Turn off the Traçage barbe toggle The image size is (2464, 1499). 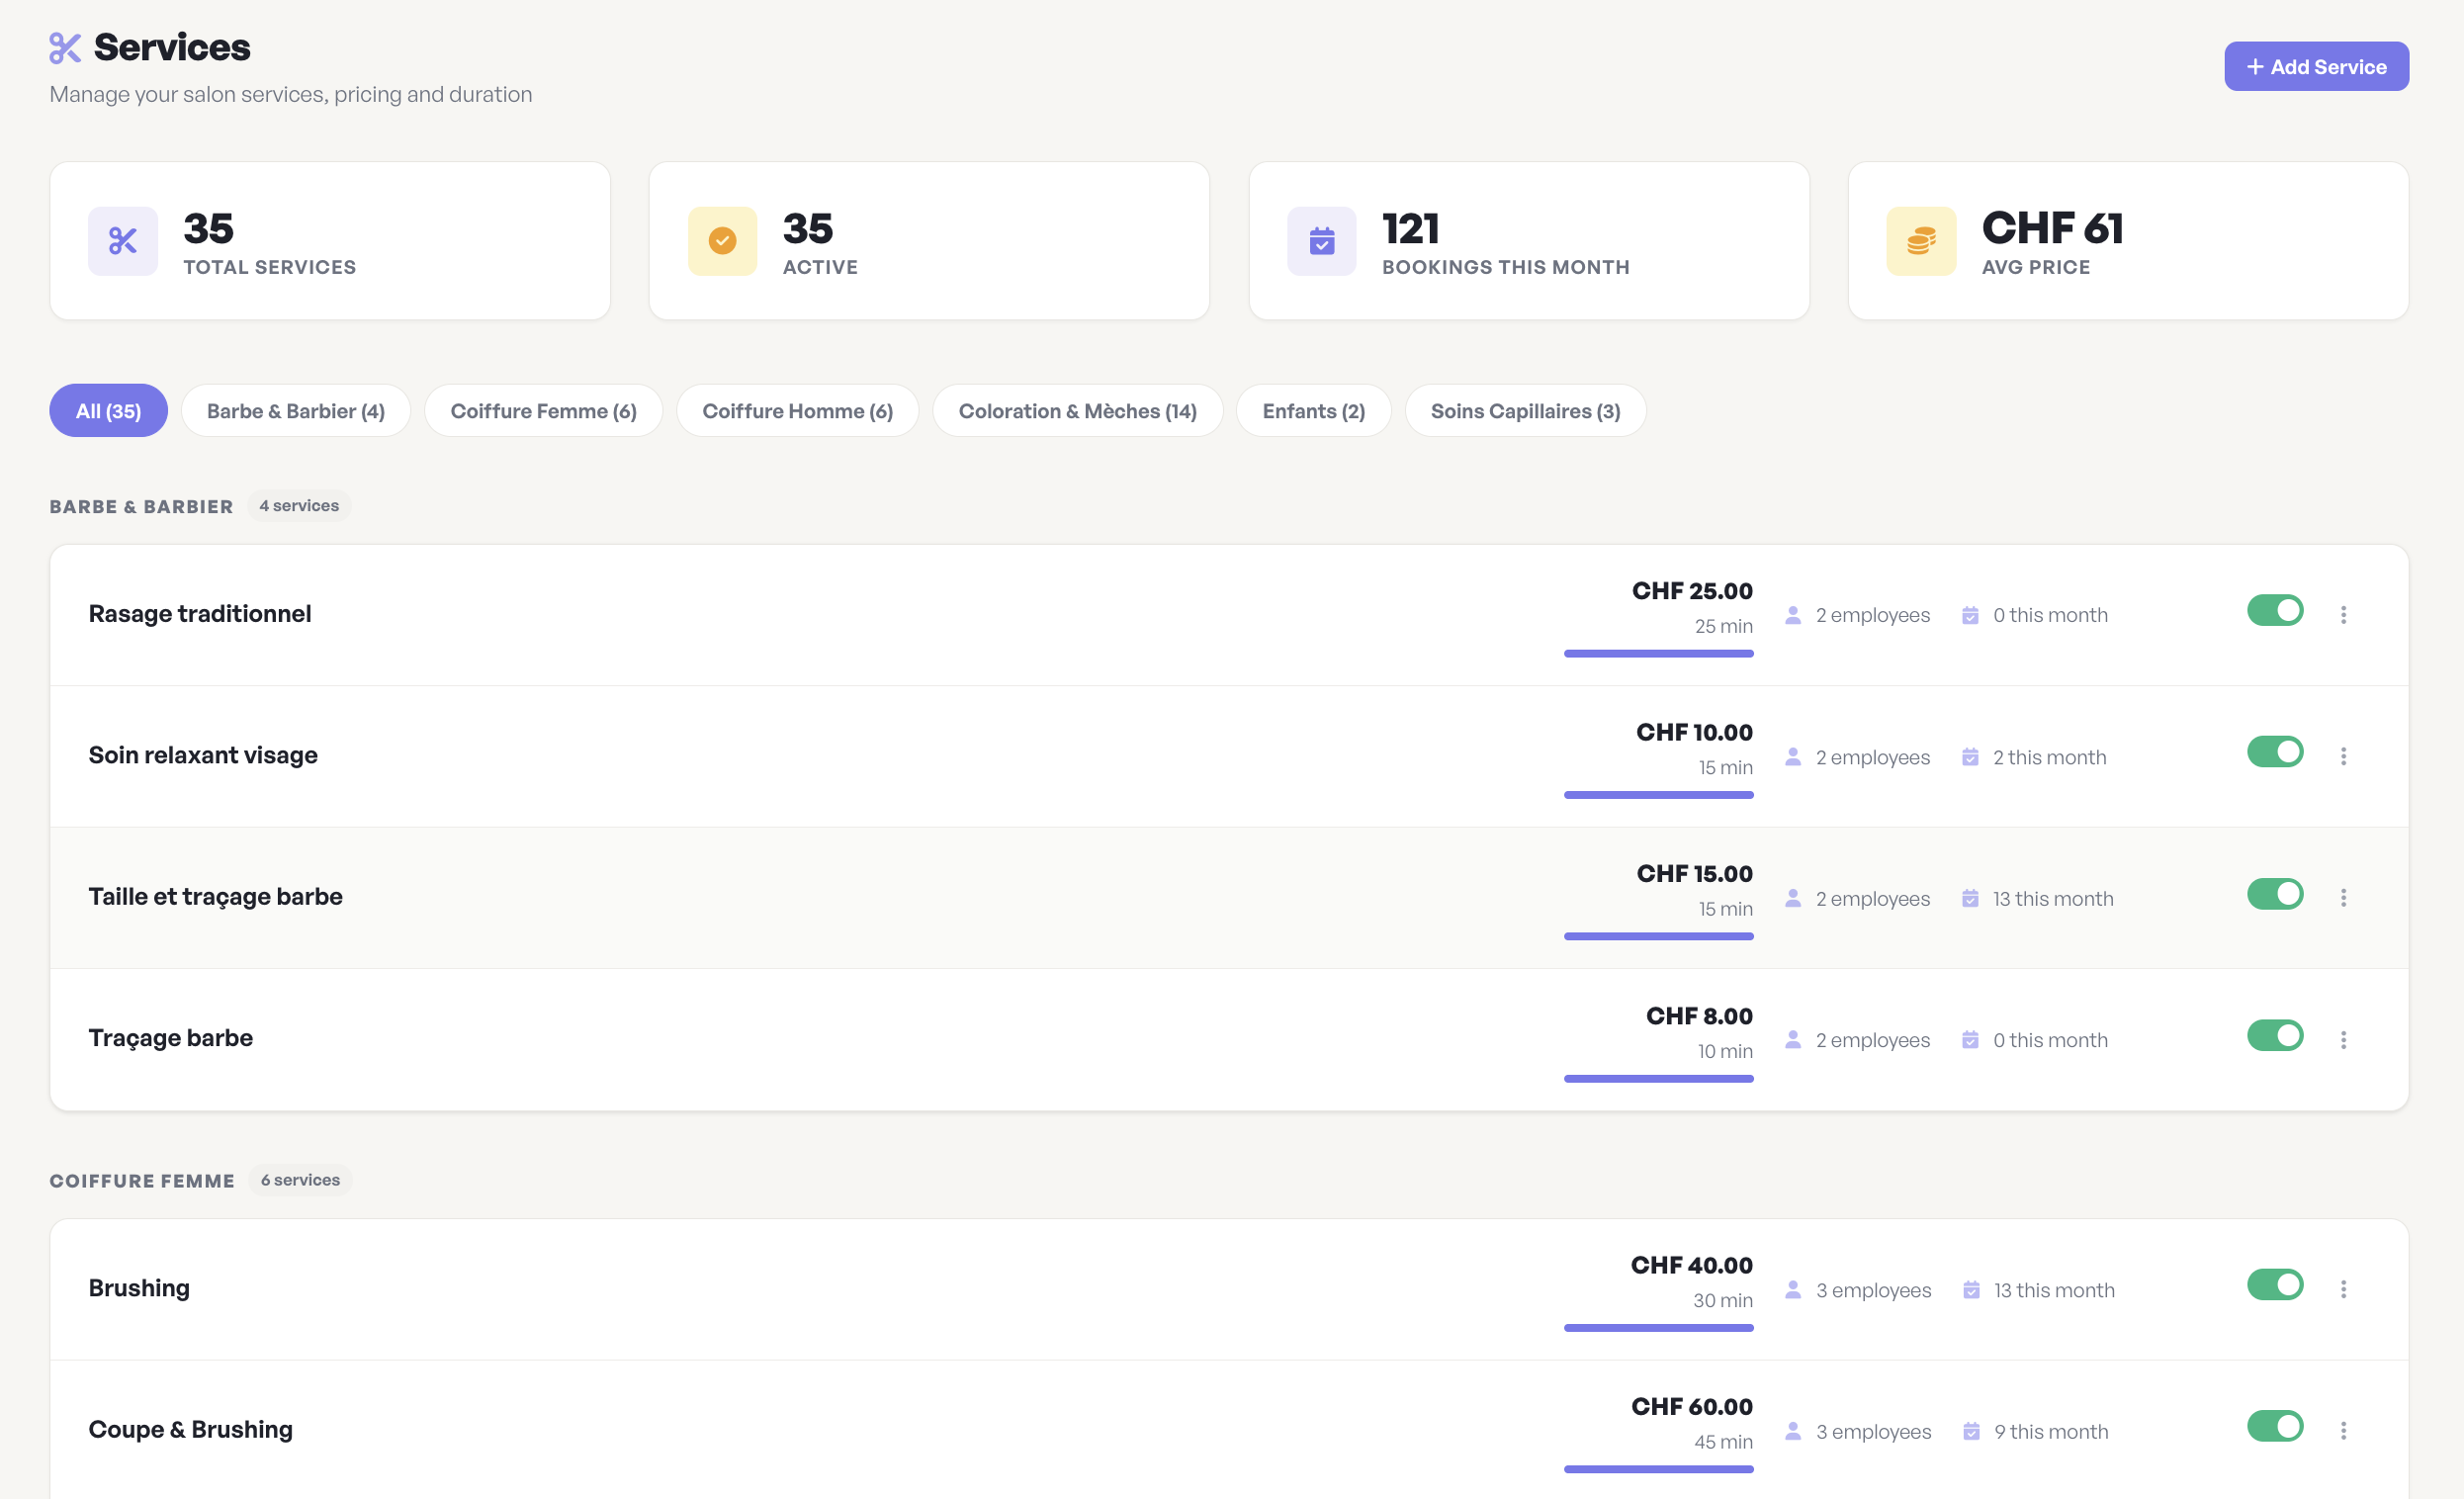[2276, 1036]
